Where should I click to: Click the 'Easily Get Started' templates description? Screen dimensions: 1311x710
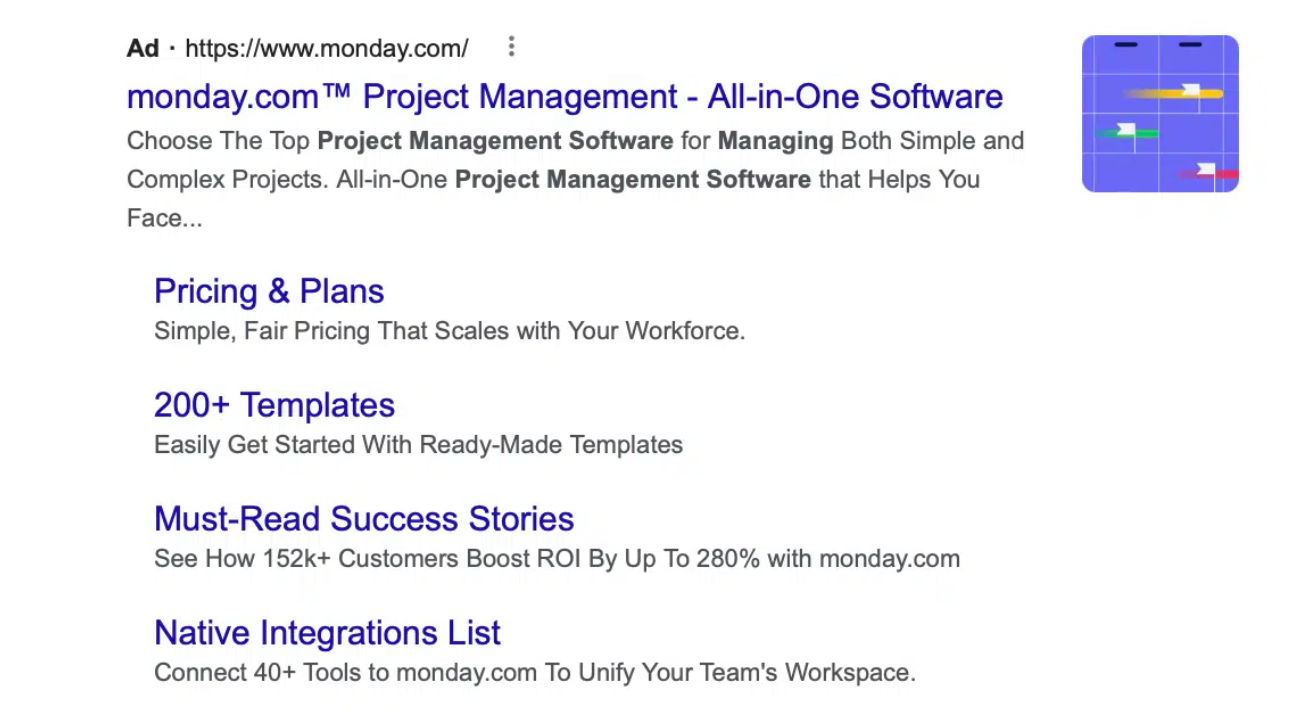[x=418, y=445]
